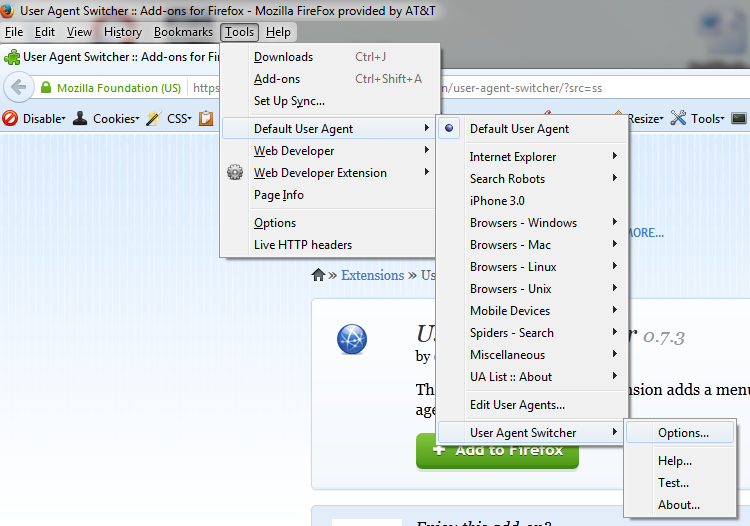Viewport: 750px width, 526px height.
Task: Click the Mozilla Foundation (US) identity label
Action: click(x=119, y=88)
